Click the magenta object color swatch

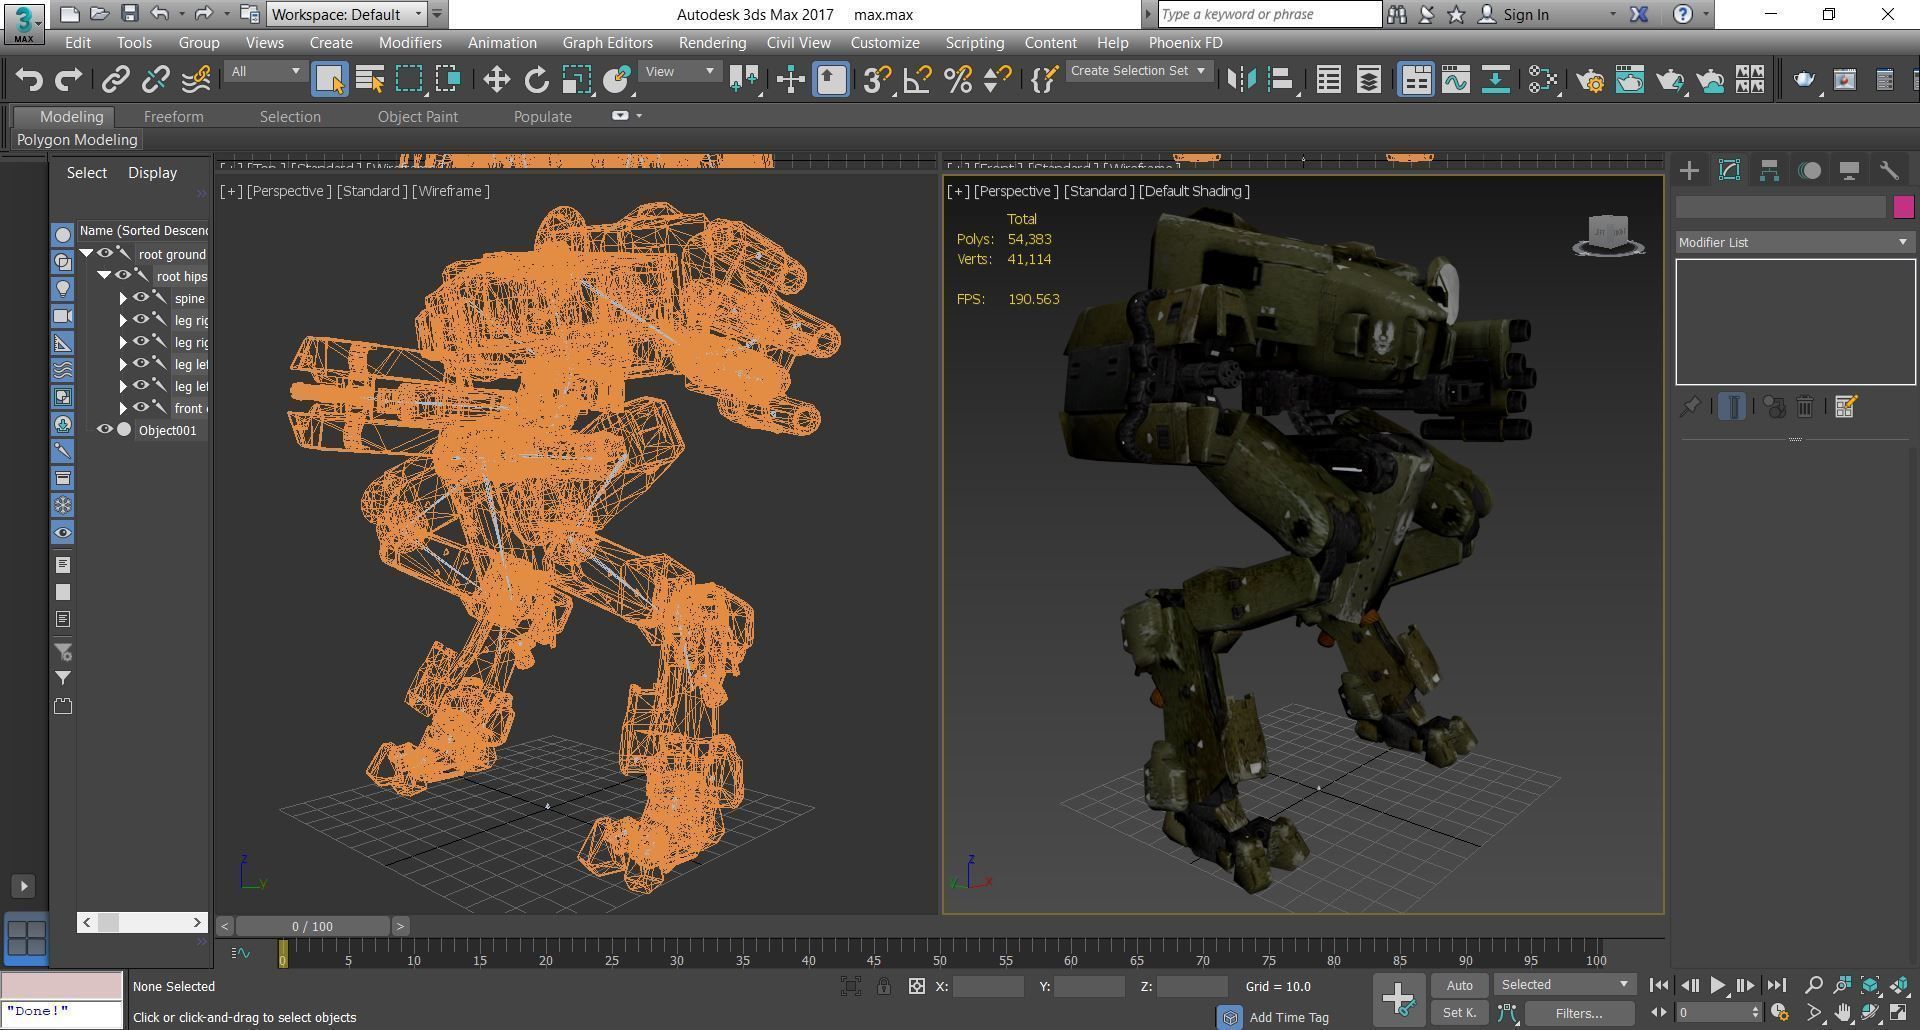[x=1903, y=207]
